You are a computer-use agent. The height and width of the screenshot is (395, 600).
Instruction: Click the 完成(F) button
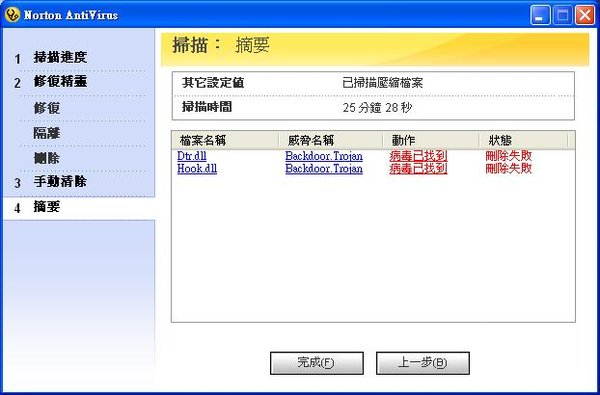coord(317,363)
